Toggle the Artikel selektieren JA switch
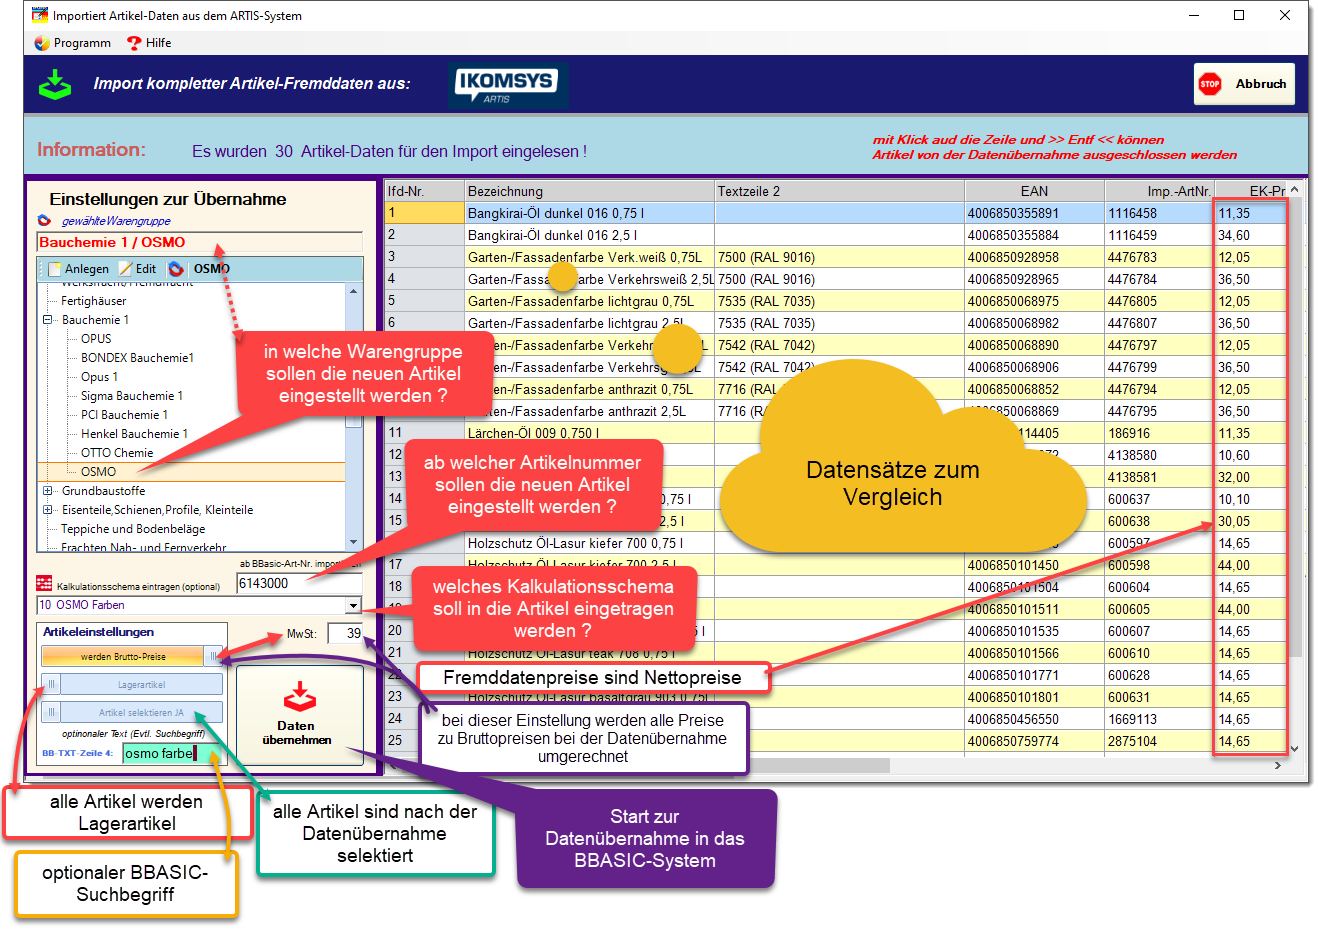 tap(52, 712)
